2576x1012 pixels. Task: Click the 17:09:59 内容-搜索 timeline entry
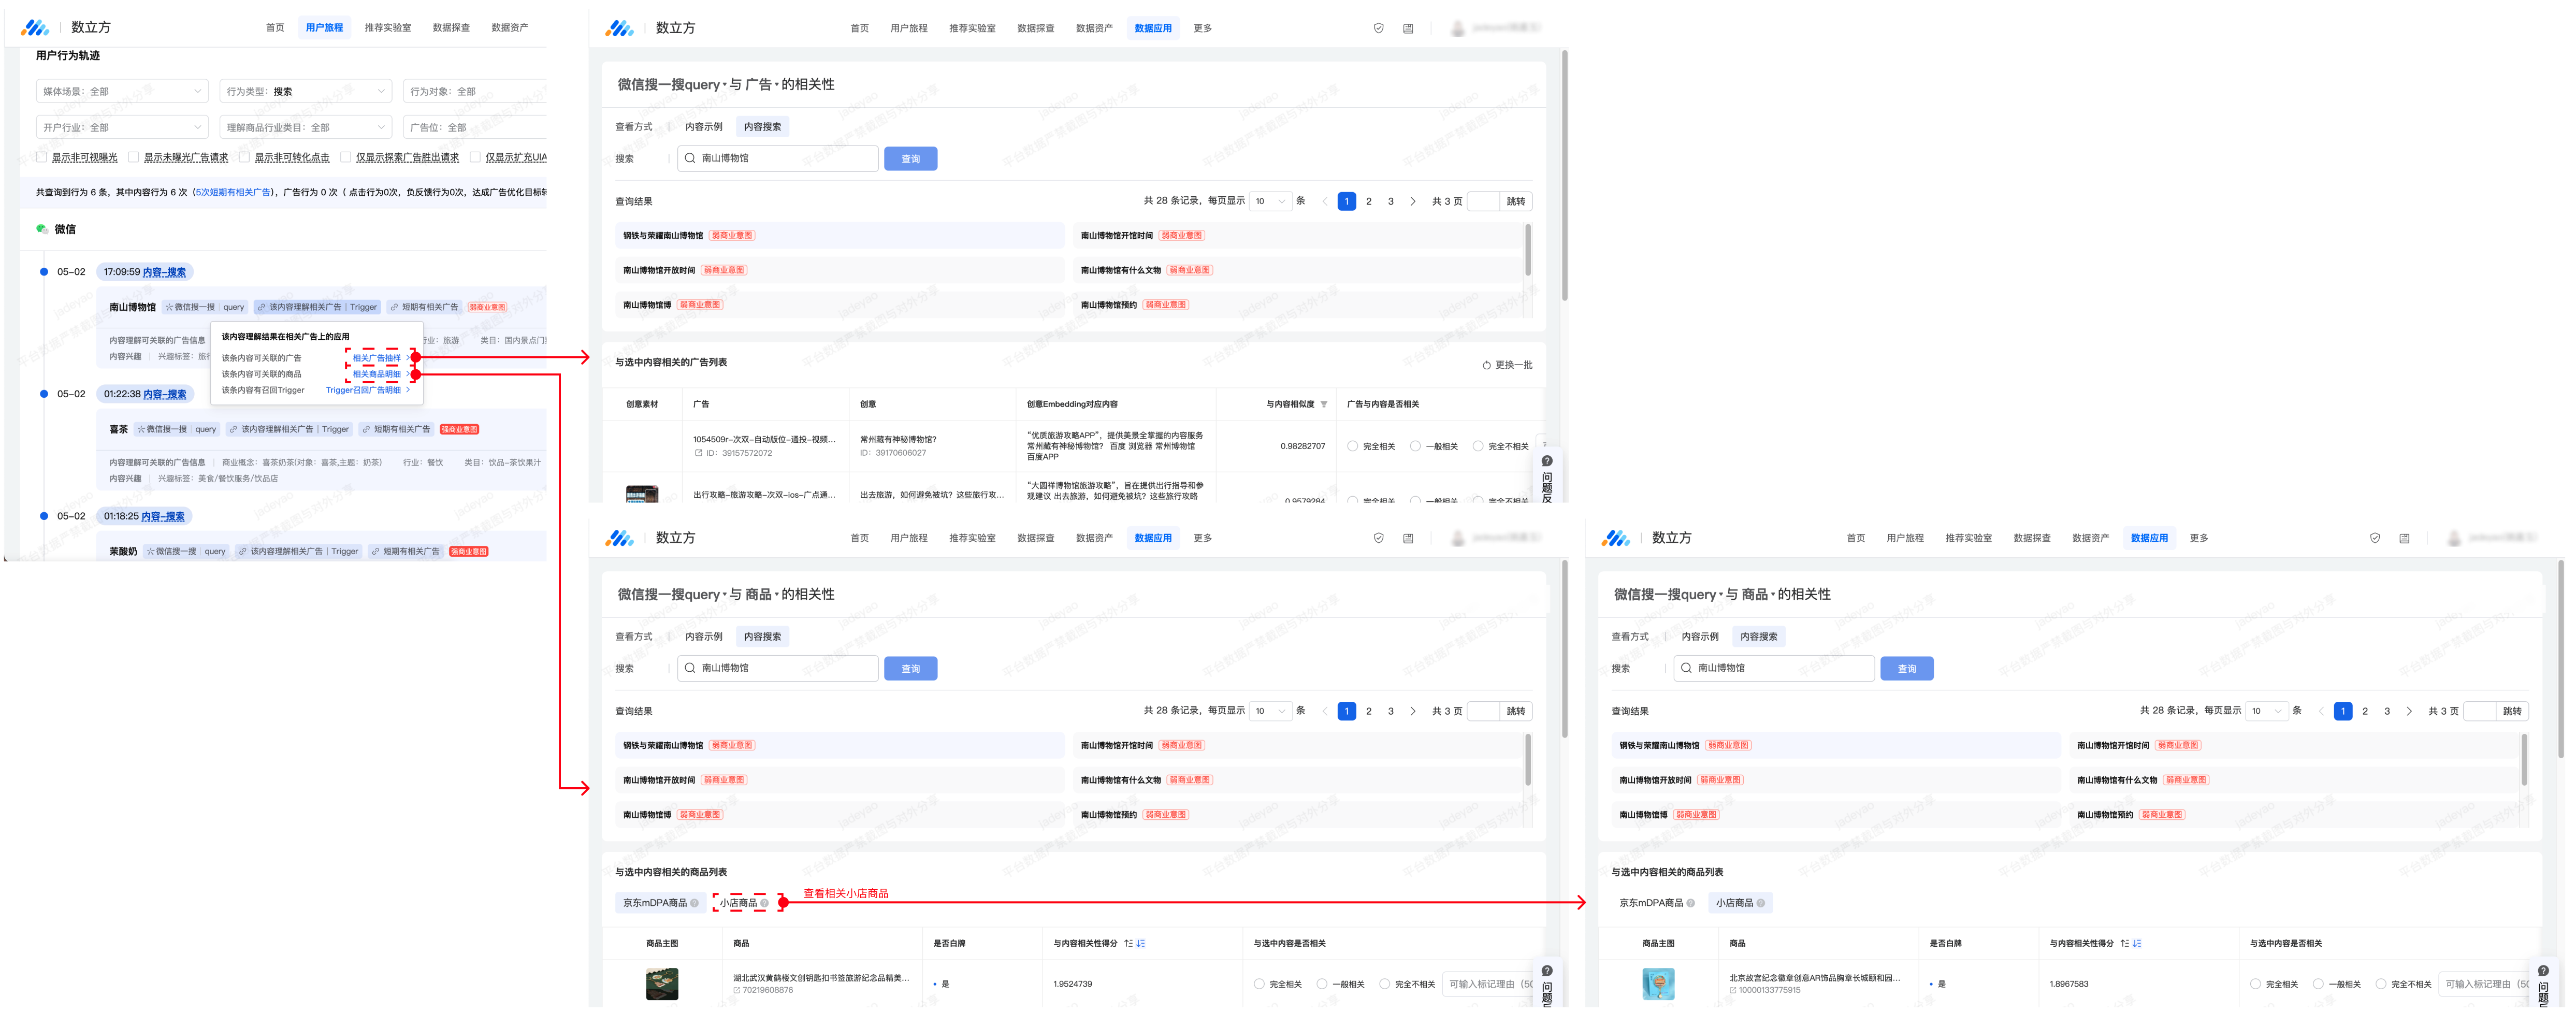pos(145,272)
